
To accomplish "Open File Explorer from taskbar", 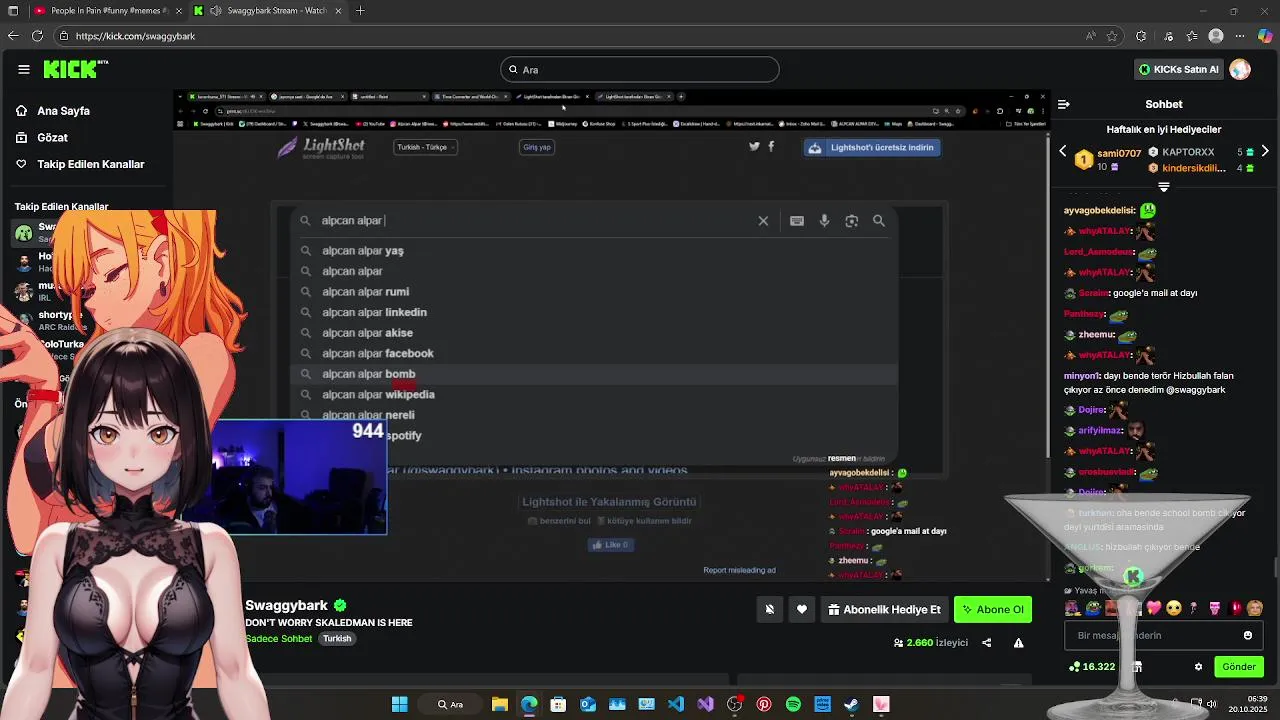I will pyautogui.click(x=499, y=704).
